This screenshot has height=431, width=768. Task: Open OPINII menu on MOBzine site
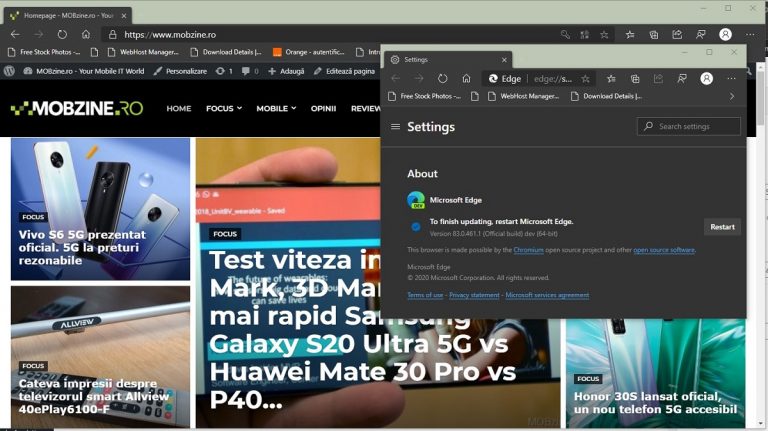point(323,108)
